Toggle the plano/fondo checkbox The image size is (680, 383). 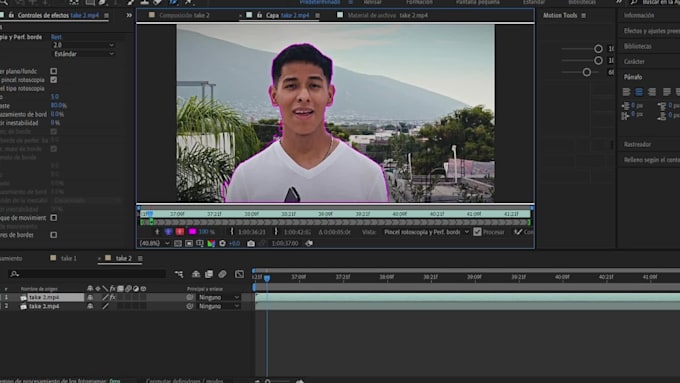(x=54, y=71)
